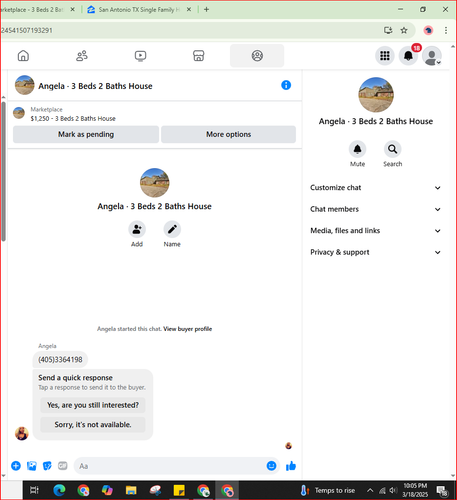Attach a photo with the image icon

coord(32,466)
